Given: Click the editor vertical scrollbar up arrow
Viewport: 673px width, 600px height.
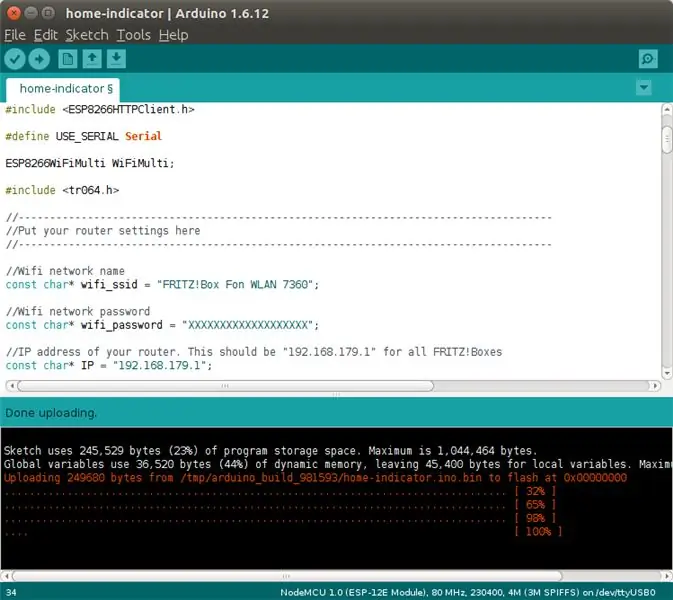Looking at the screenshot, I should point(667,109).
